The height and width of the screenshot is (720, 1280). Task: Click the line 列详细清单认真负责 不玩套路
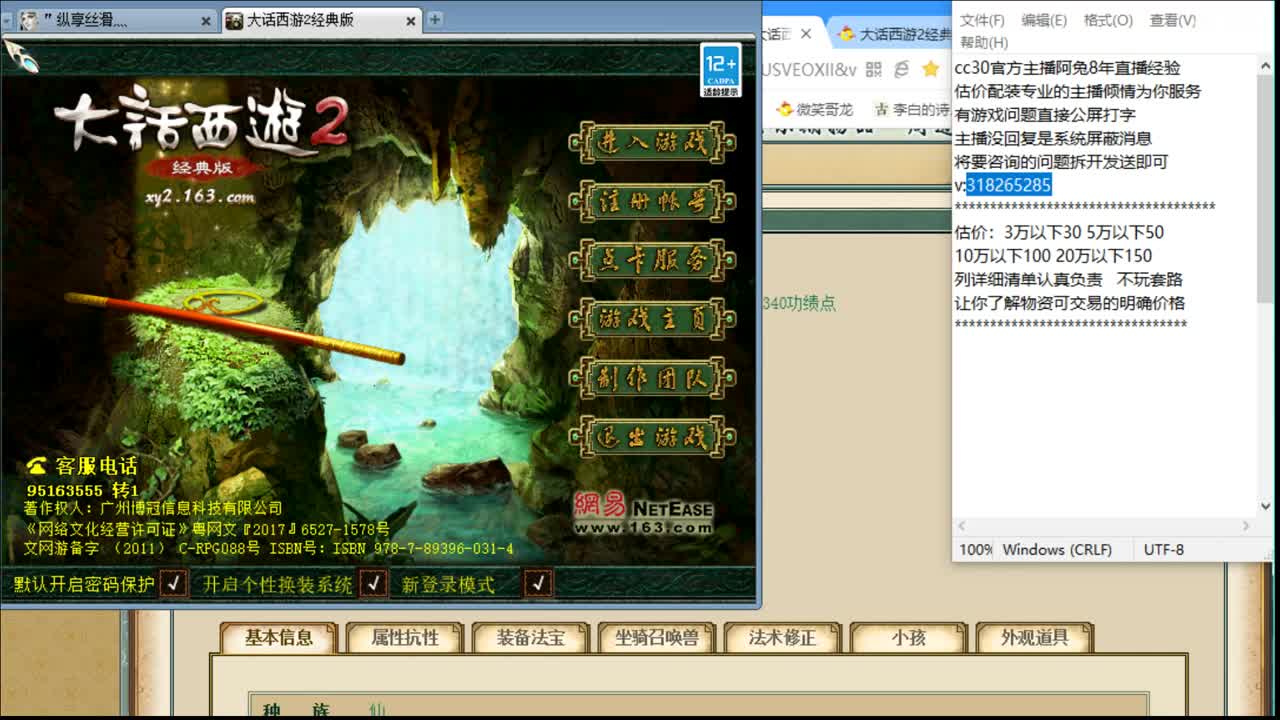click(1069, 279)
